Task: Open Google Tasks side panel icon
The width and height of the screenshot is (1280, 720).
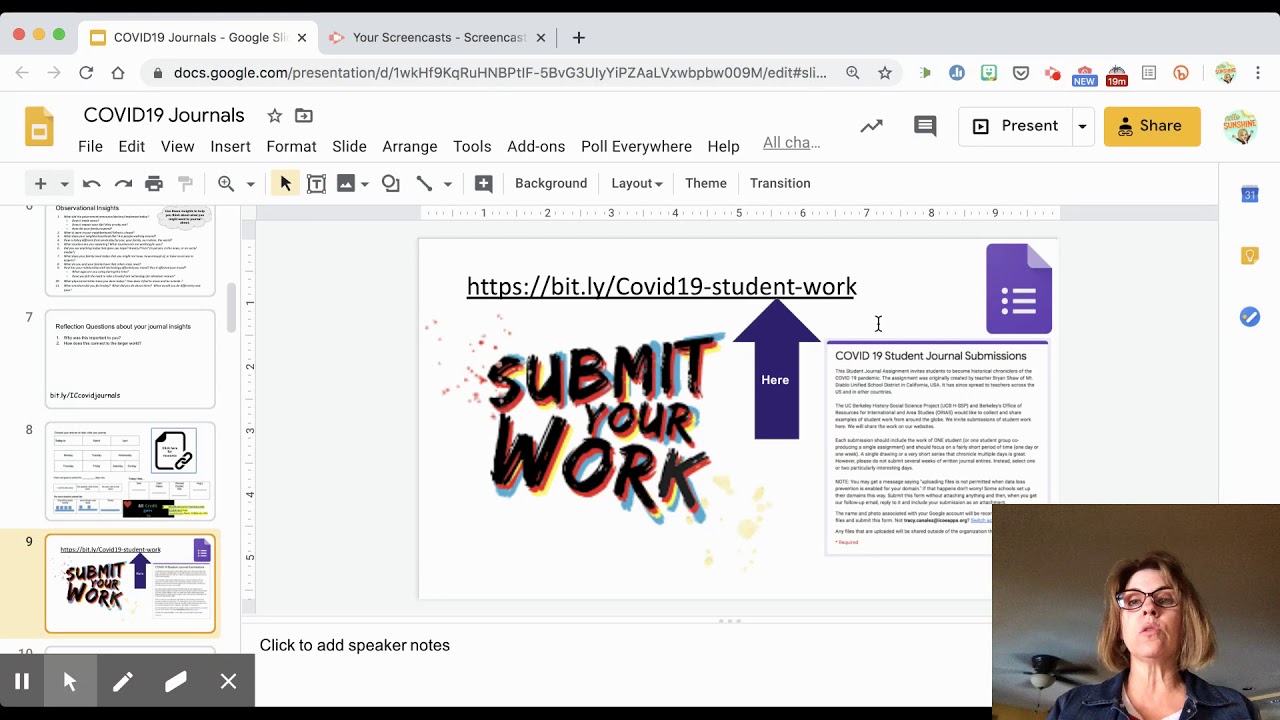Action: point(1250,317)
